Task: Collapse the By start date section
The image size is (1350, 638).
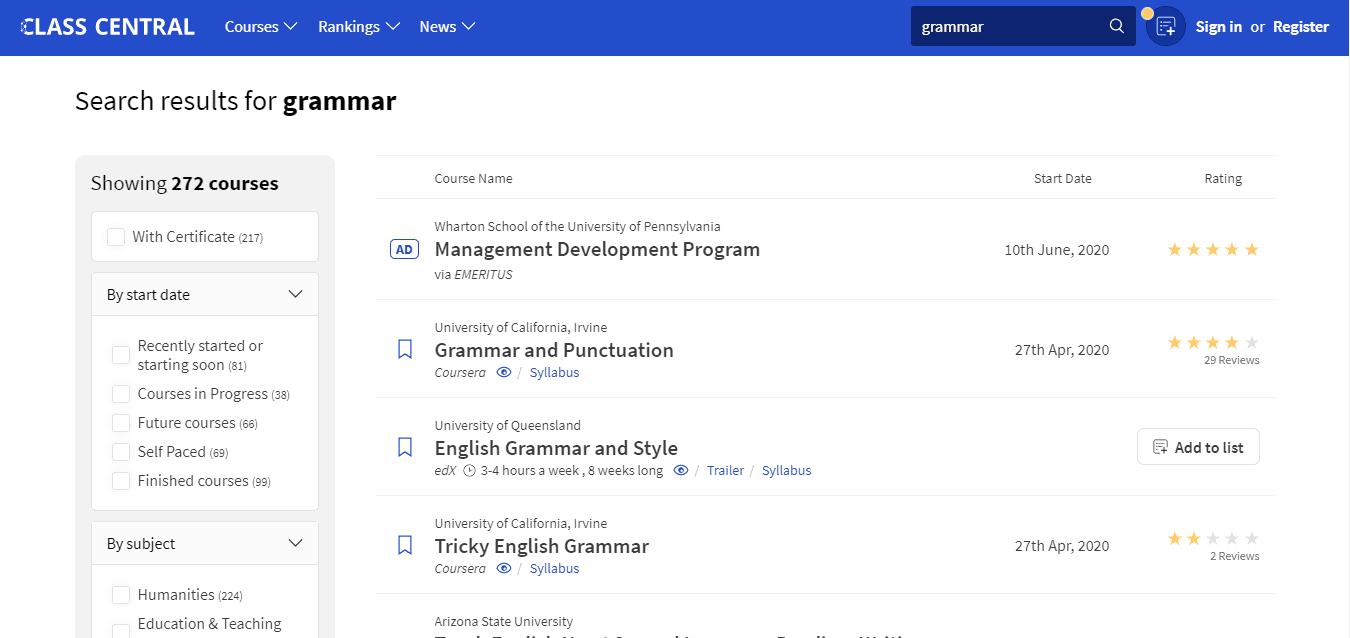Action: pyautogui.click(x=205, y=294)
